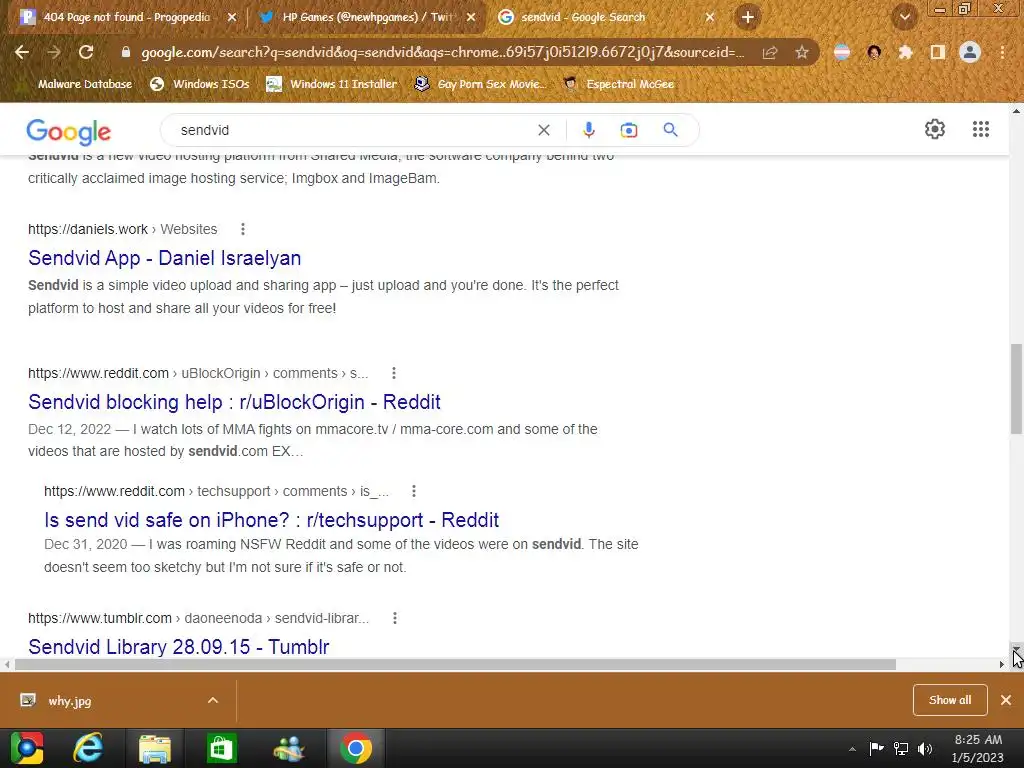
Task: Click the vertical scrollbar thumb
Action: pyautogui.click(x=1016, y=389)
